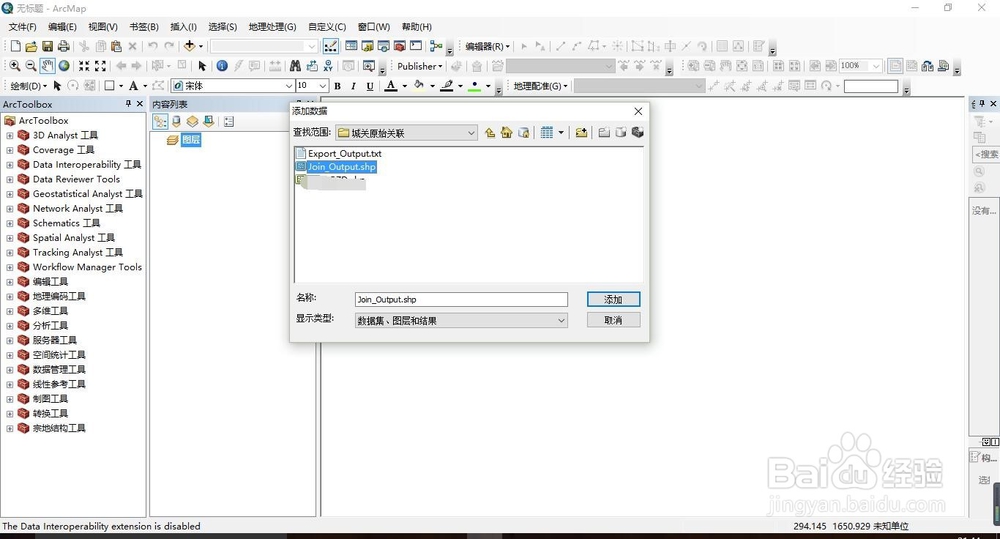Image resolution: width=1000 pixels, height=539 pixels.
Task: Print the map
Action: click(x=63, y=46)
